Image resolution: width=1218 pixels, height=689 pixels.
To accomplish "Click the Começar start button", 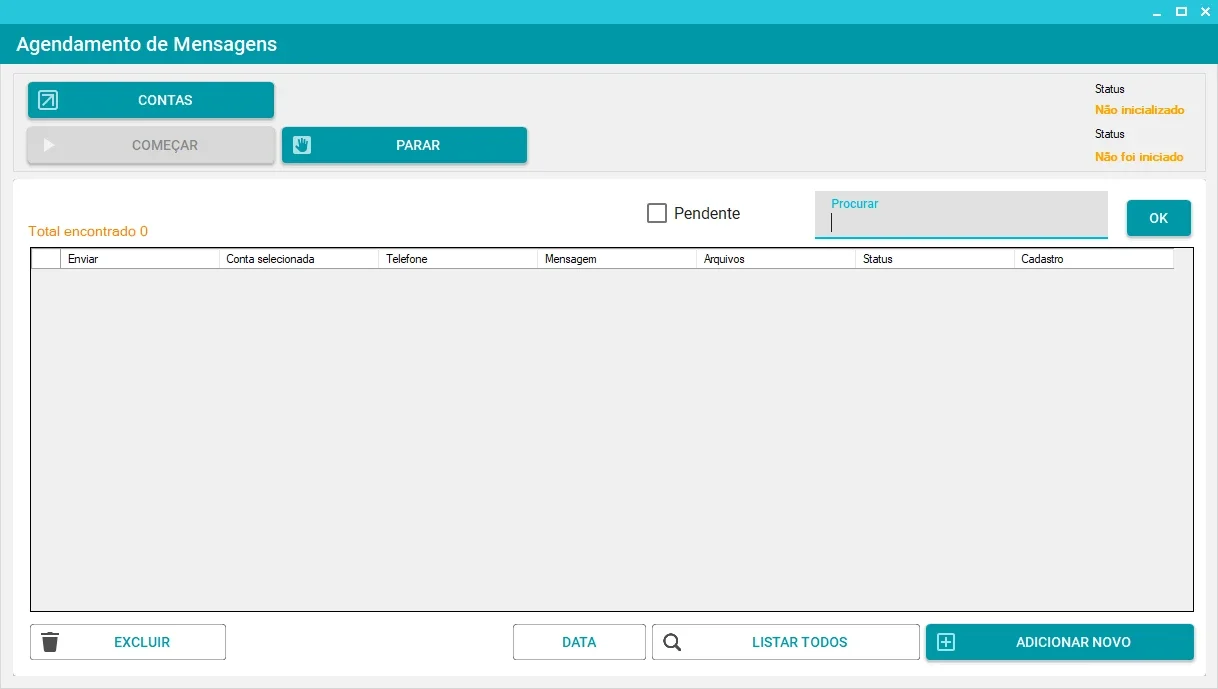I will click(x=151, y=145).
